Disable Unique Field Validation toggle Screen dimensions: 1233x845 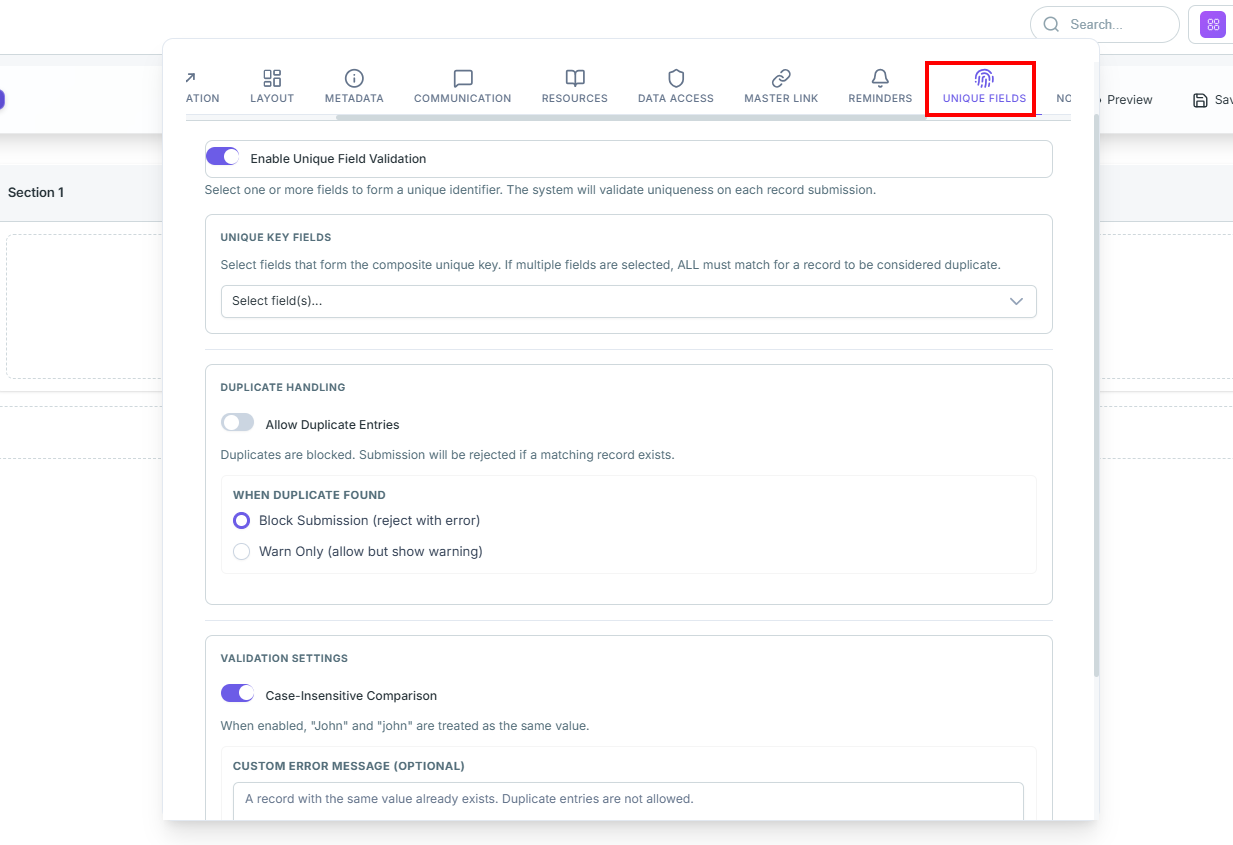click(x=222, y=157)
